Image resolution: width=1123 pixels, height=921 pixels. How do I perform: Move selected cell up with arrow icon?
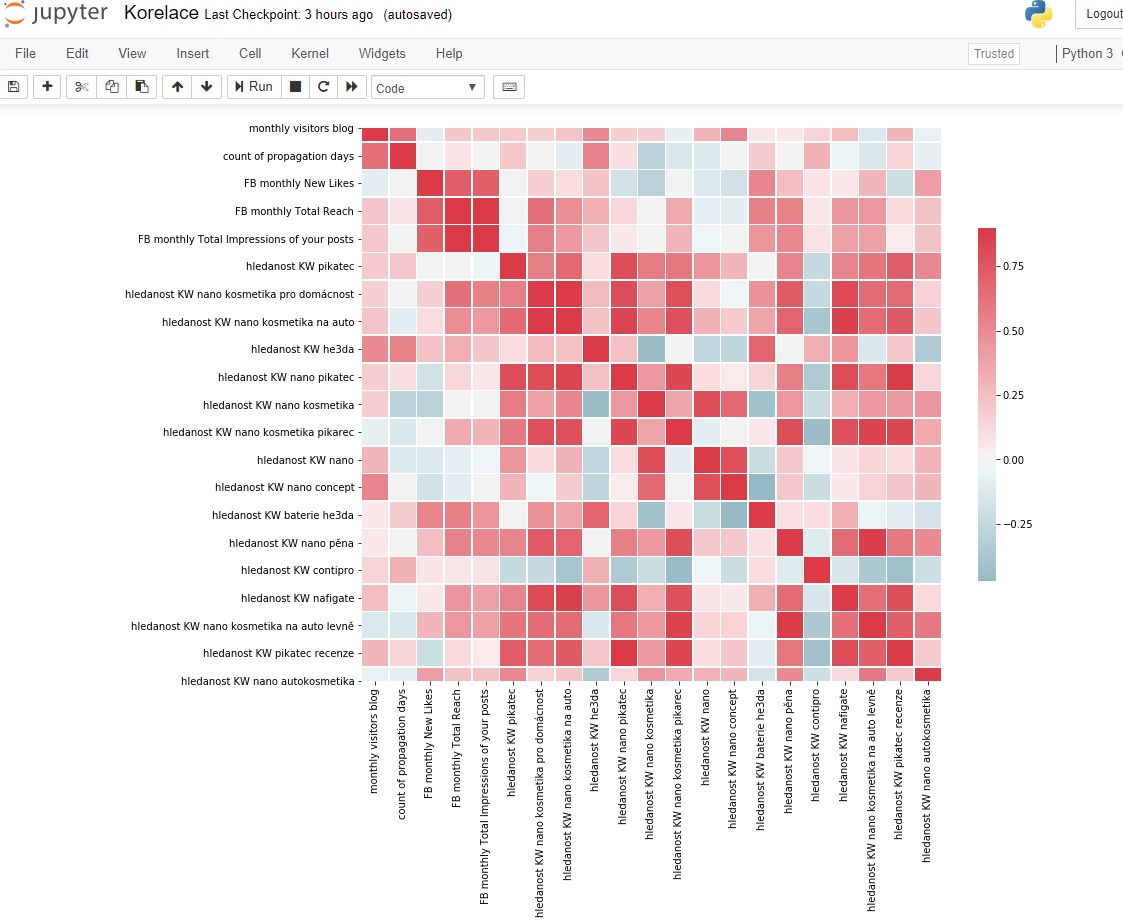pyautogui.click(x=178, y=87)
